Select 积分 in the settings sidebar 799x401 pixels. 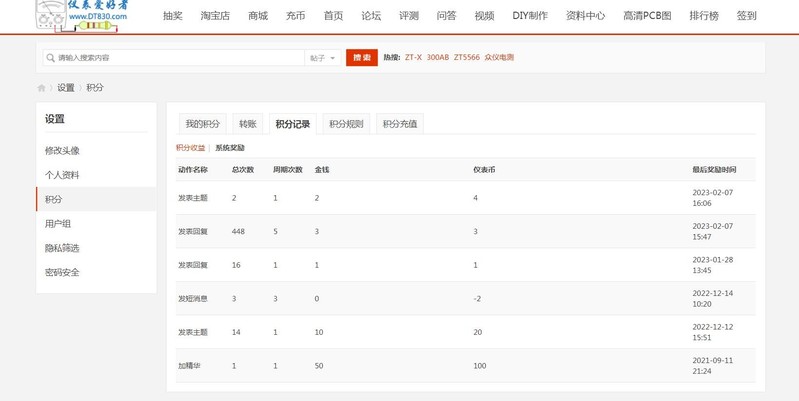tap(96, 199)
